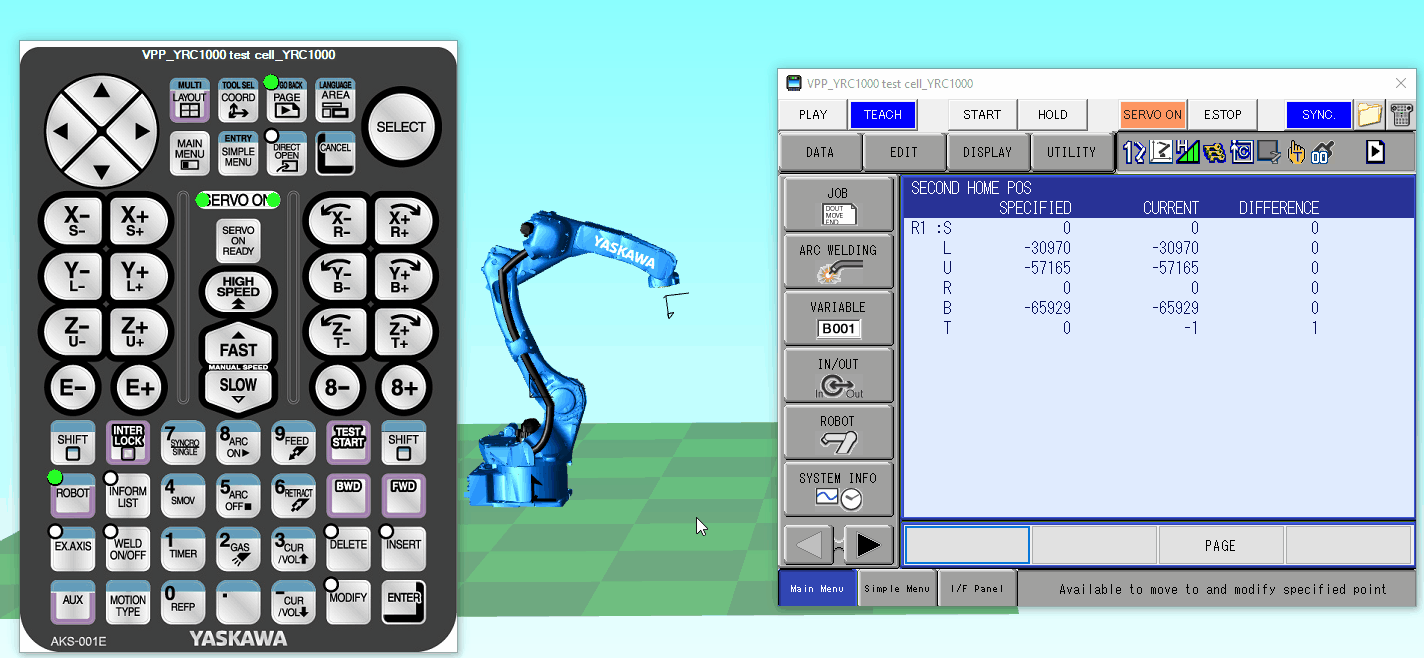The height and width of the screenshot is (658, 1424).
Task: Open the UTILITY dropdown menu
Action: [x=1071, y=152]
